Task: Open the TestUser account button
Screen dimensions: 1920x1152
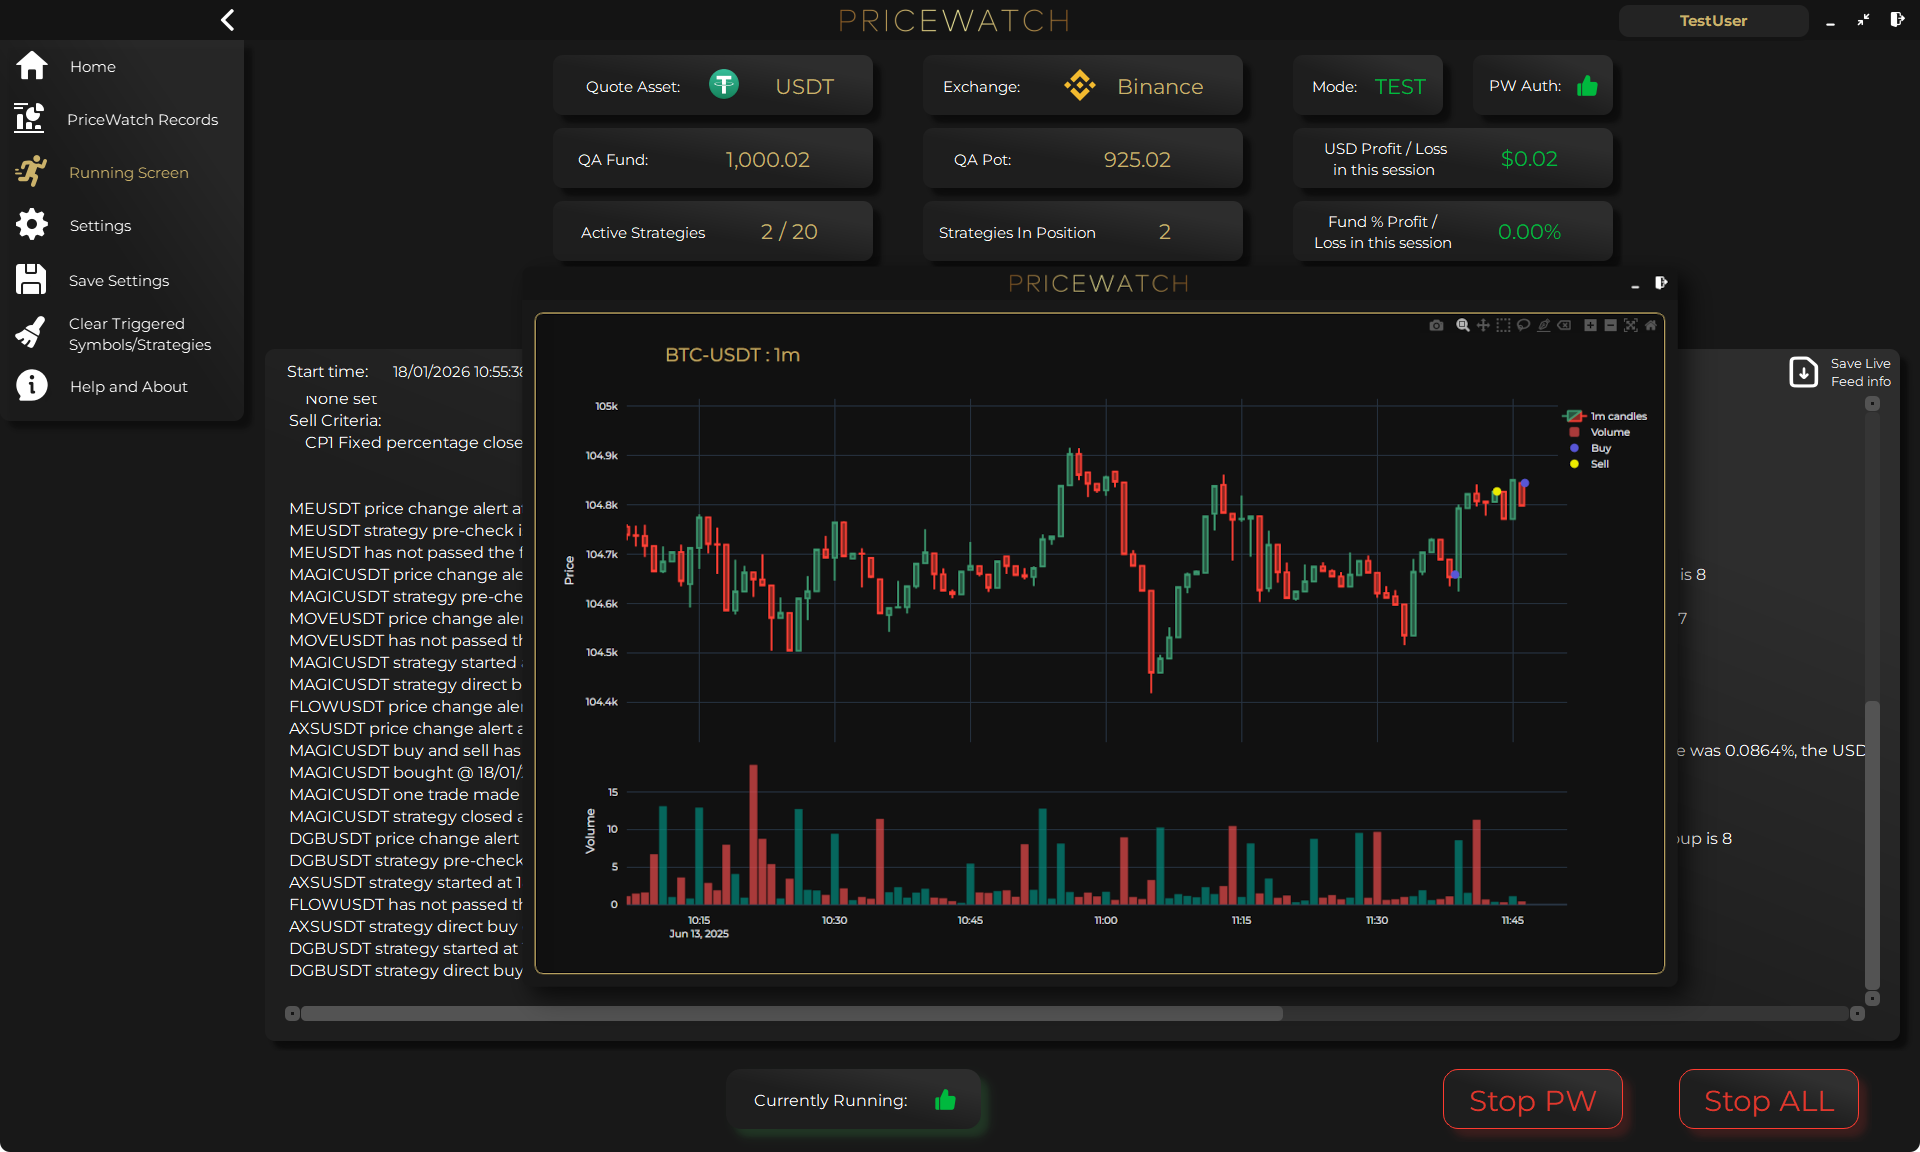Action: click(1713, 20)
